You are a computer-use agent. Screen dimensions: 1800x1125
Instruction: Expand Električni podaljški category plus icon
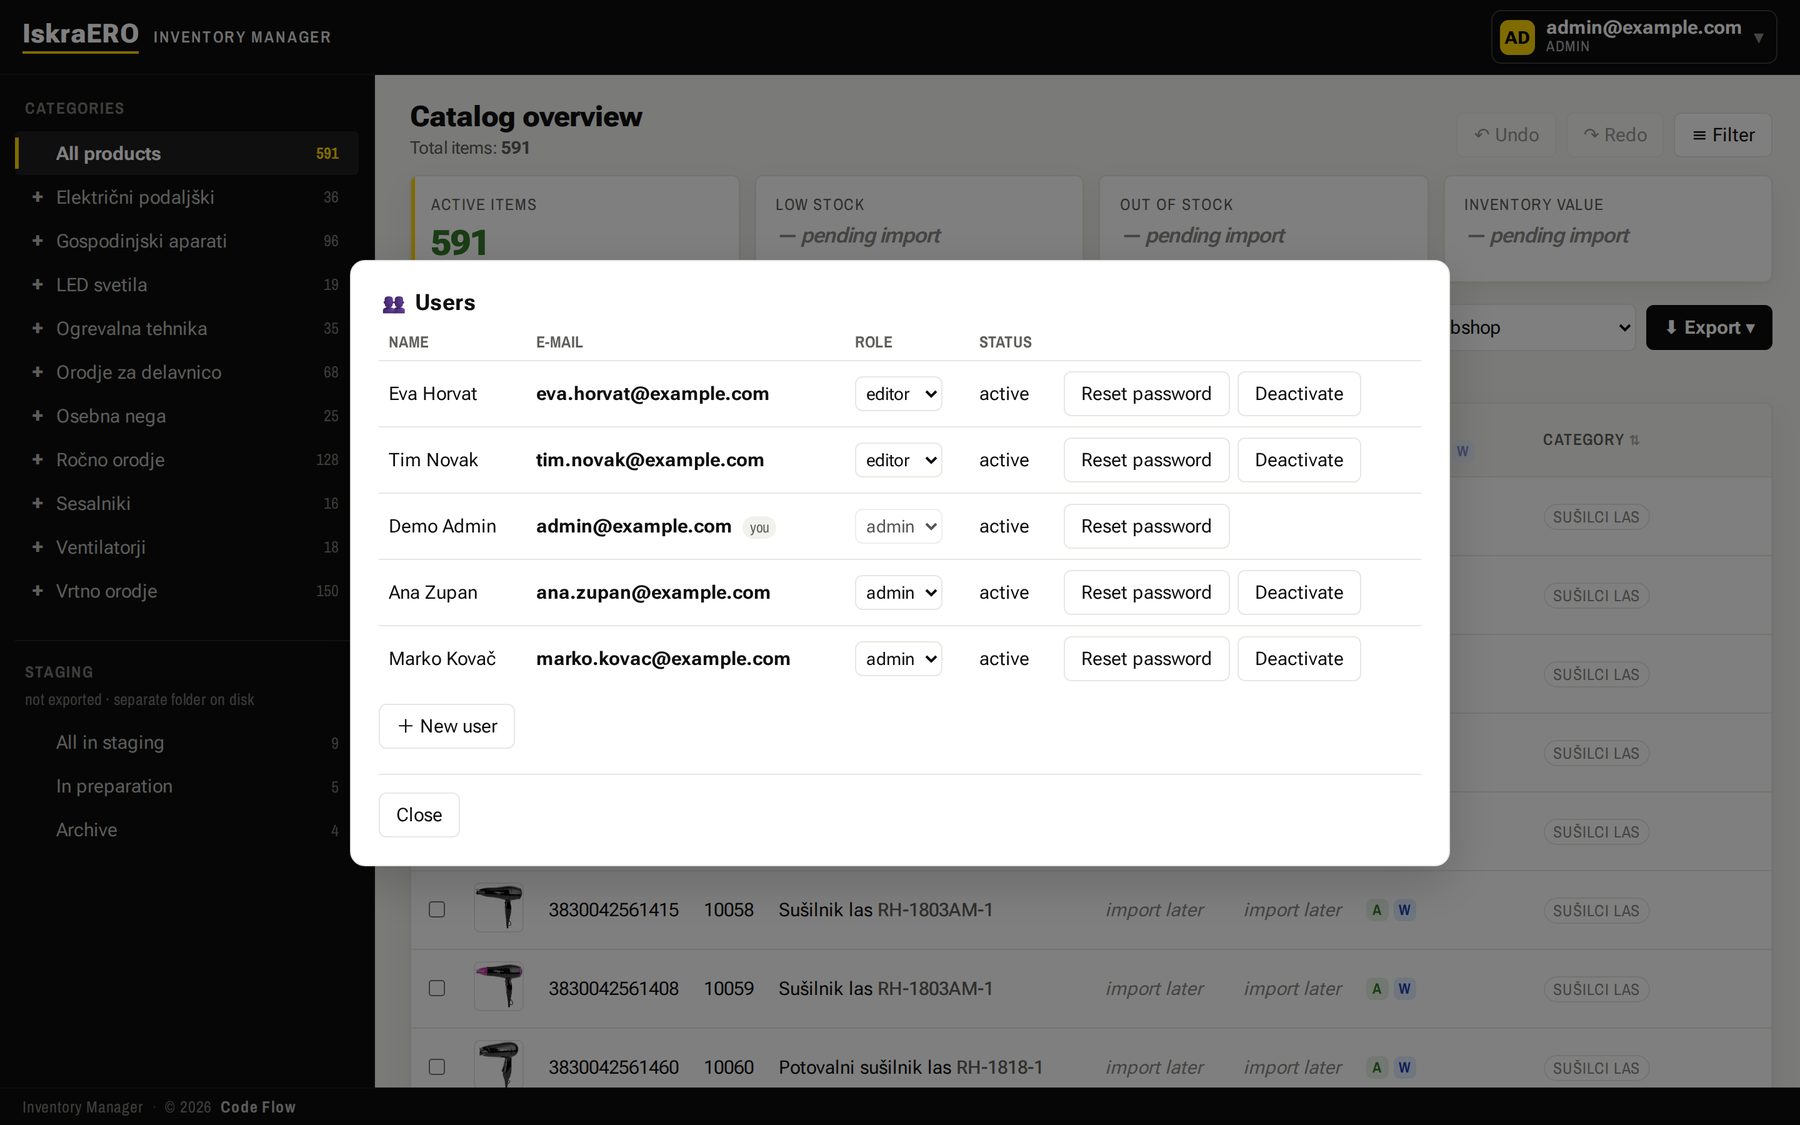[37, 197]
